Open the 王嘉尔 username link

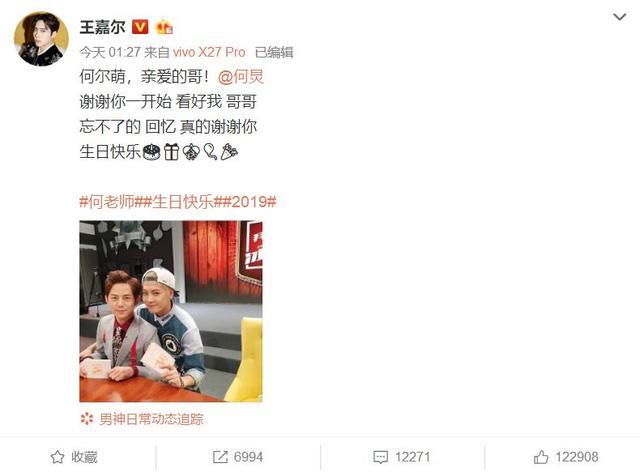coord(102,27)
